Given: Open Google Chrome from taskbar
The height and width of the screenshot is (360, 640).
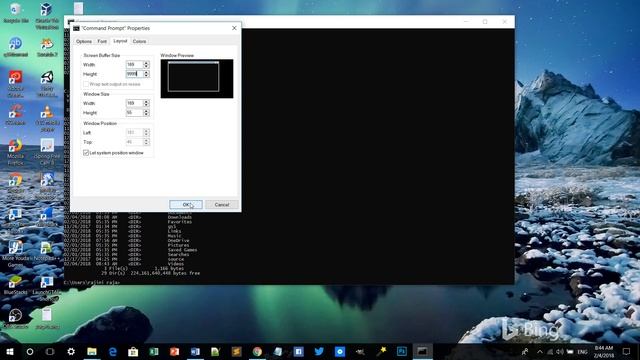Looking at the screenshot, I should click(x=257, y=351).
